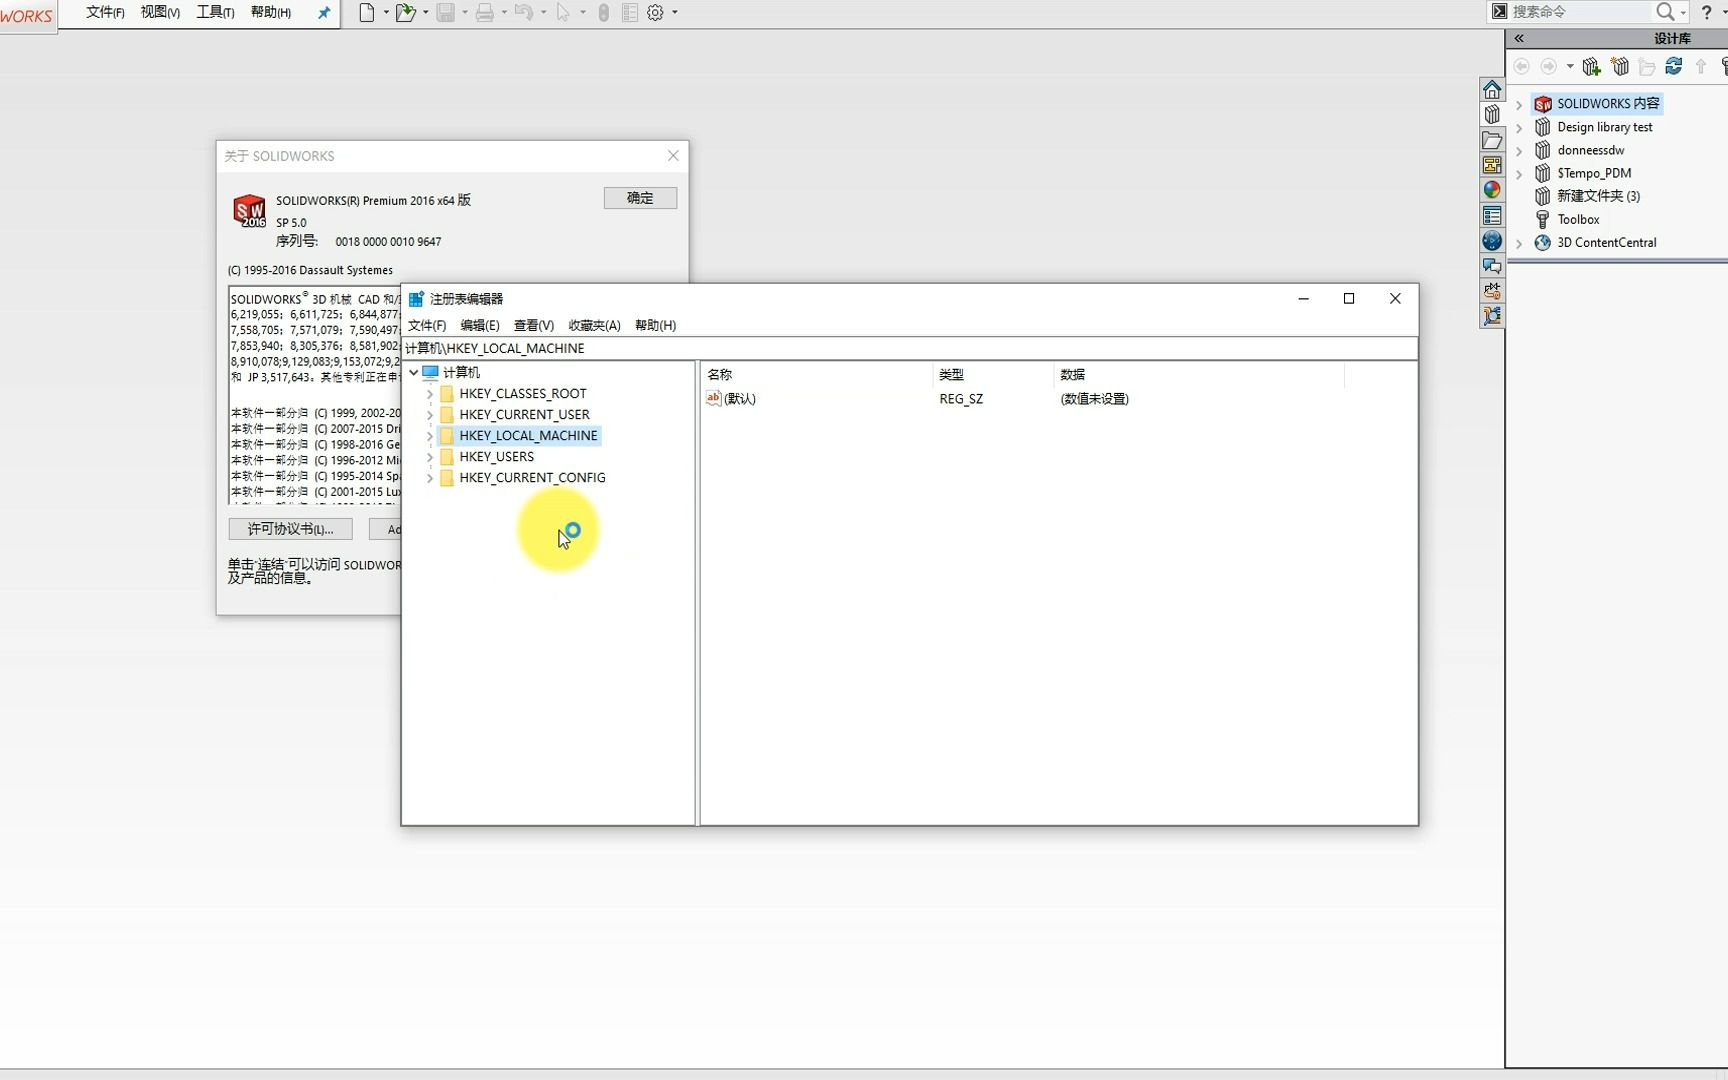The height and width of the screenshot is (1080, 1728).
Task: Click the registry editor address bar path
Action: (x=910, y=348)
